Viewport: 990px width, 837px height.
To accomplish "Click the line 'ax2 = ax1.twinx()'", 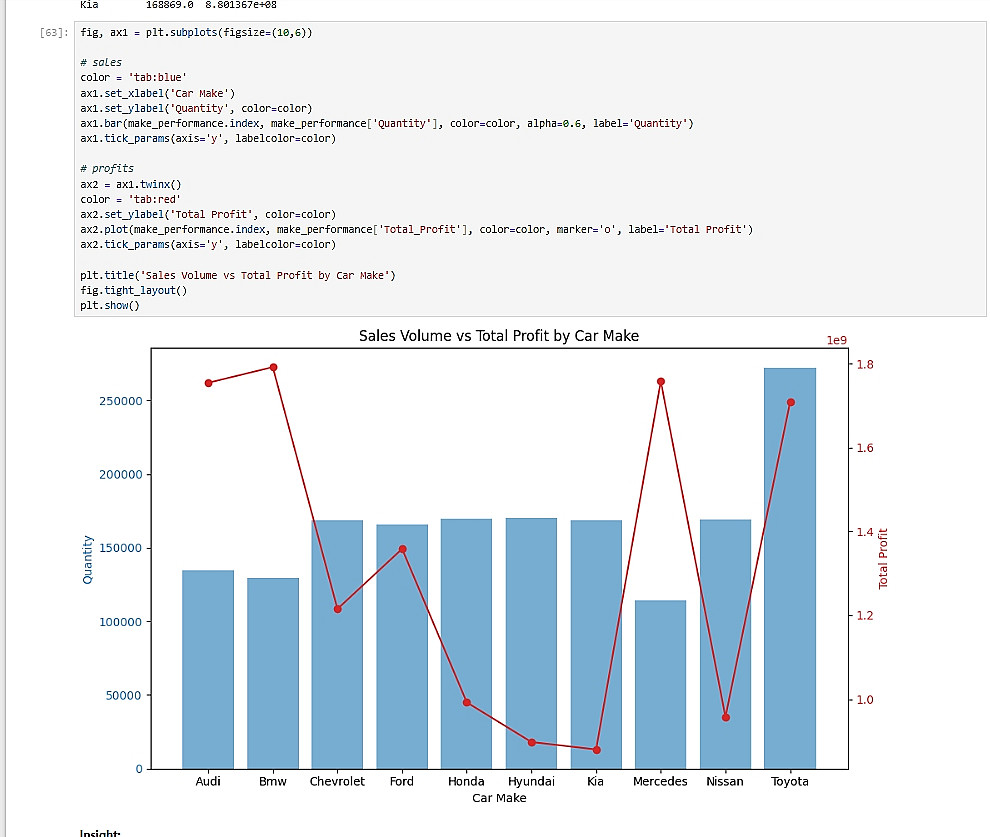I will coord(131,184).
